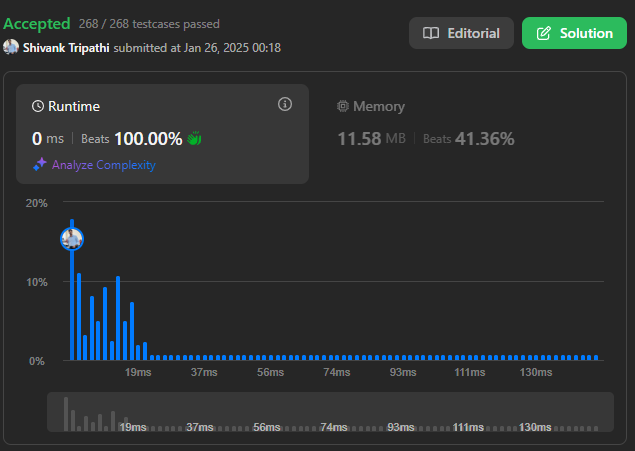The height and width of the screenshot is (451, 635).
Task: Click the Analyze Complexity link
Action: [104, 165]
